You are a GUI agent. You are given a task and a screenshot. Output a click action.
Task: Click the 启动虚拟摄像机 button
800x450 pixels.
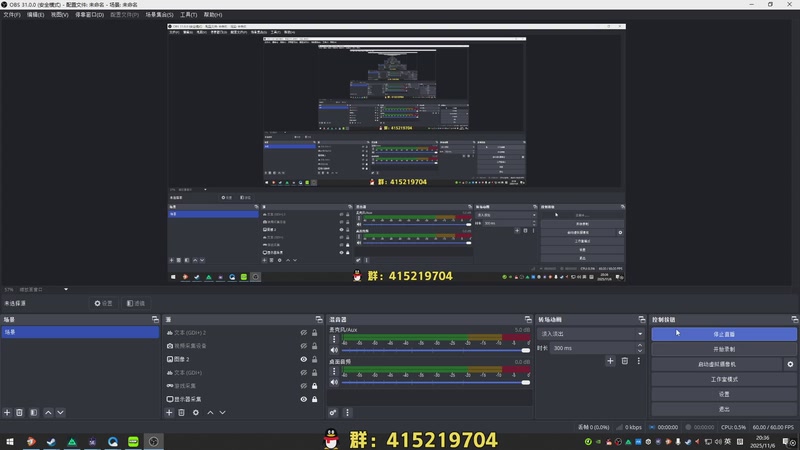coord(717,364)
